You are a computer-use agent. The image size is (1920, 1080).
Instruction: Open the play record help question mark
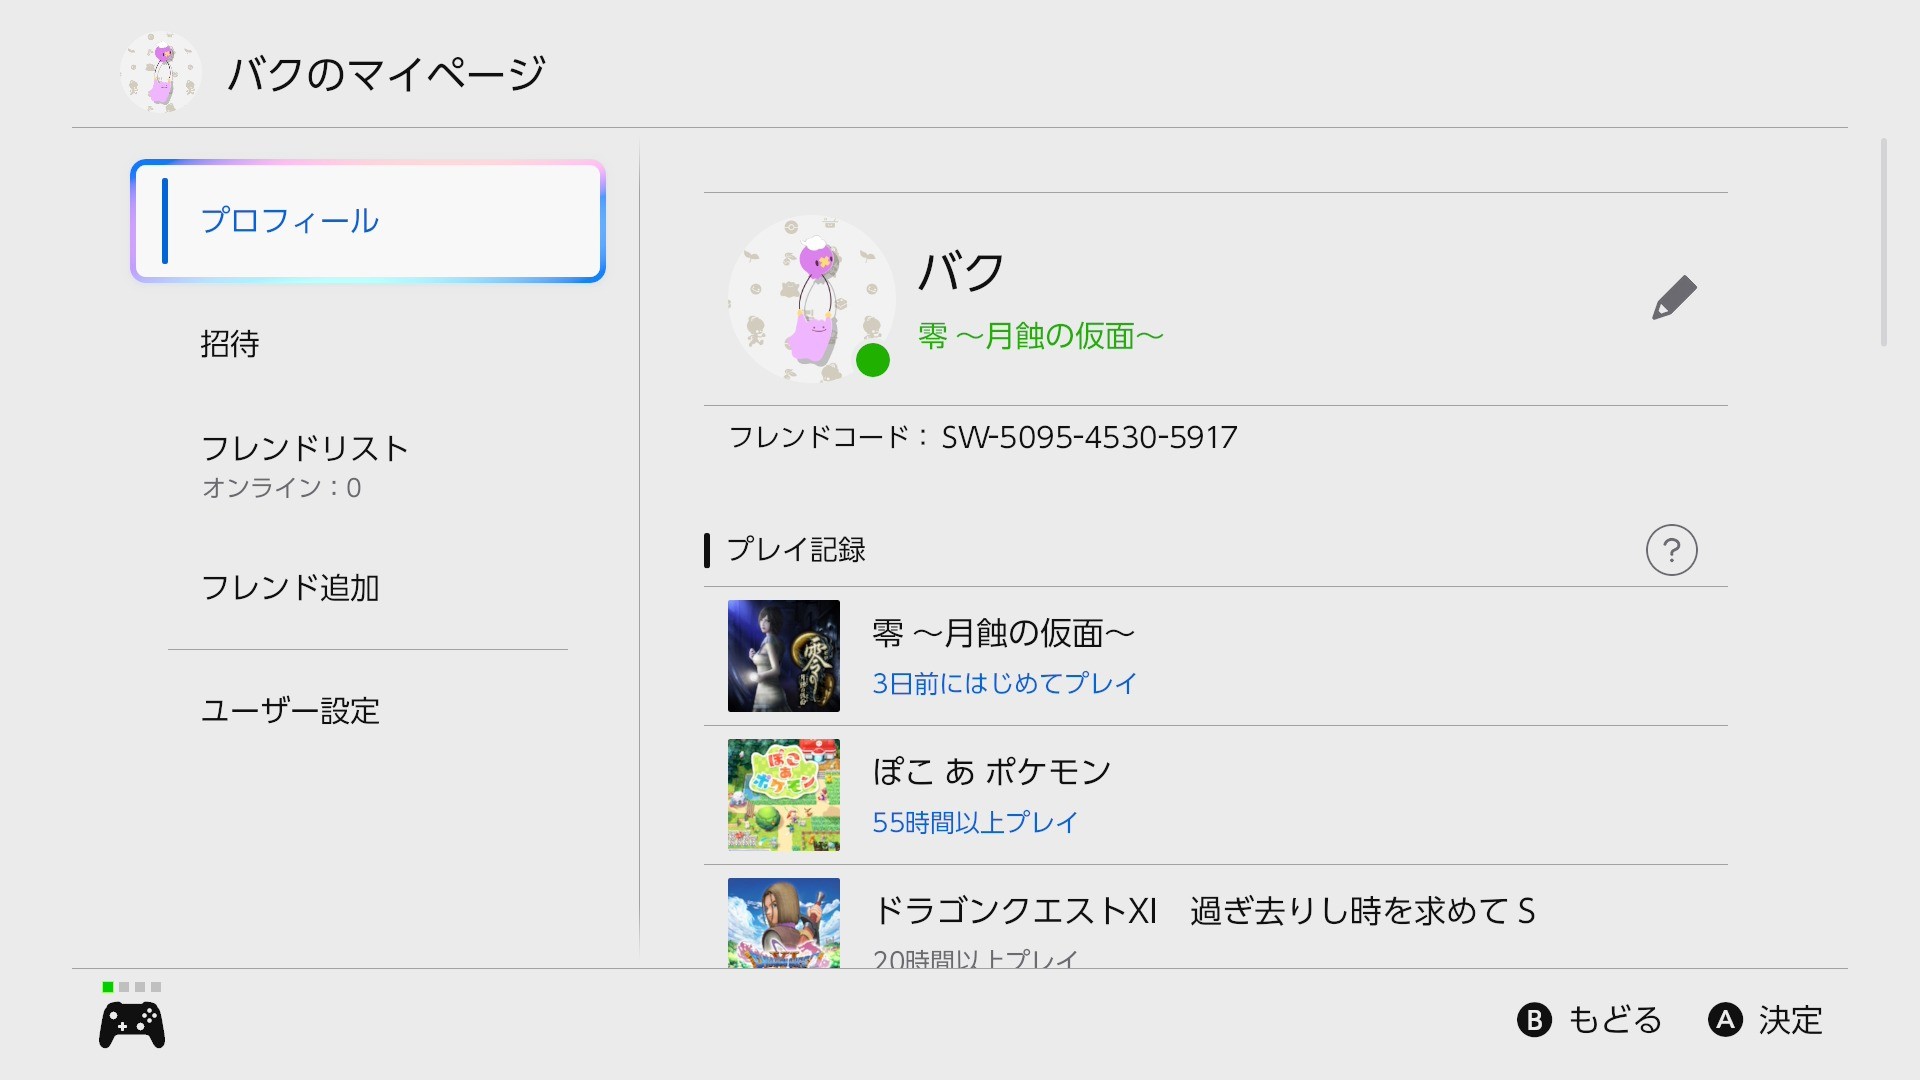coord(1671,550)
